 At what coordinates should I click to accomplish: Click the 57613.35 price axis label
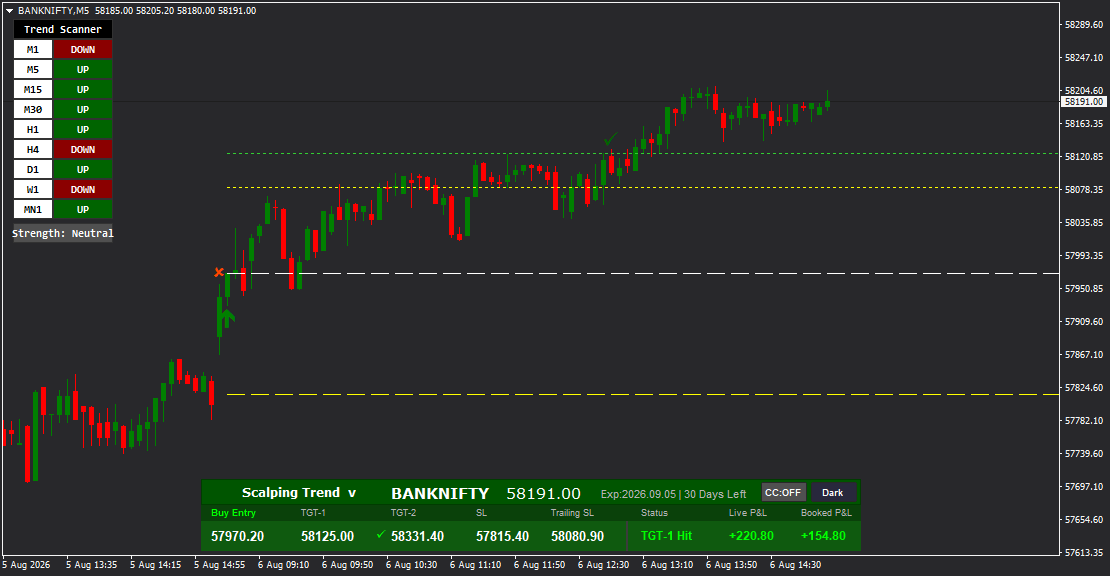coord(1084,553)
